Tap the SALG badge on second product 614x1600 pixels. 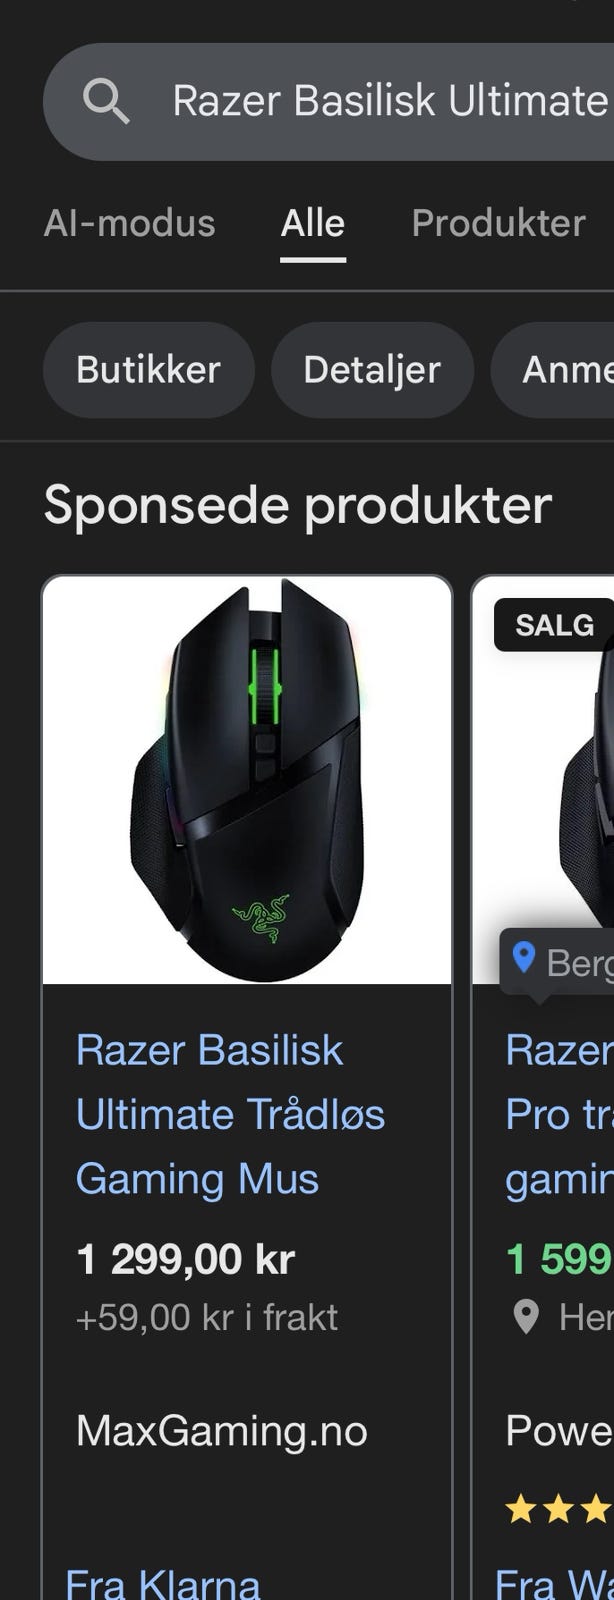[554, 625]
